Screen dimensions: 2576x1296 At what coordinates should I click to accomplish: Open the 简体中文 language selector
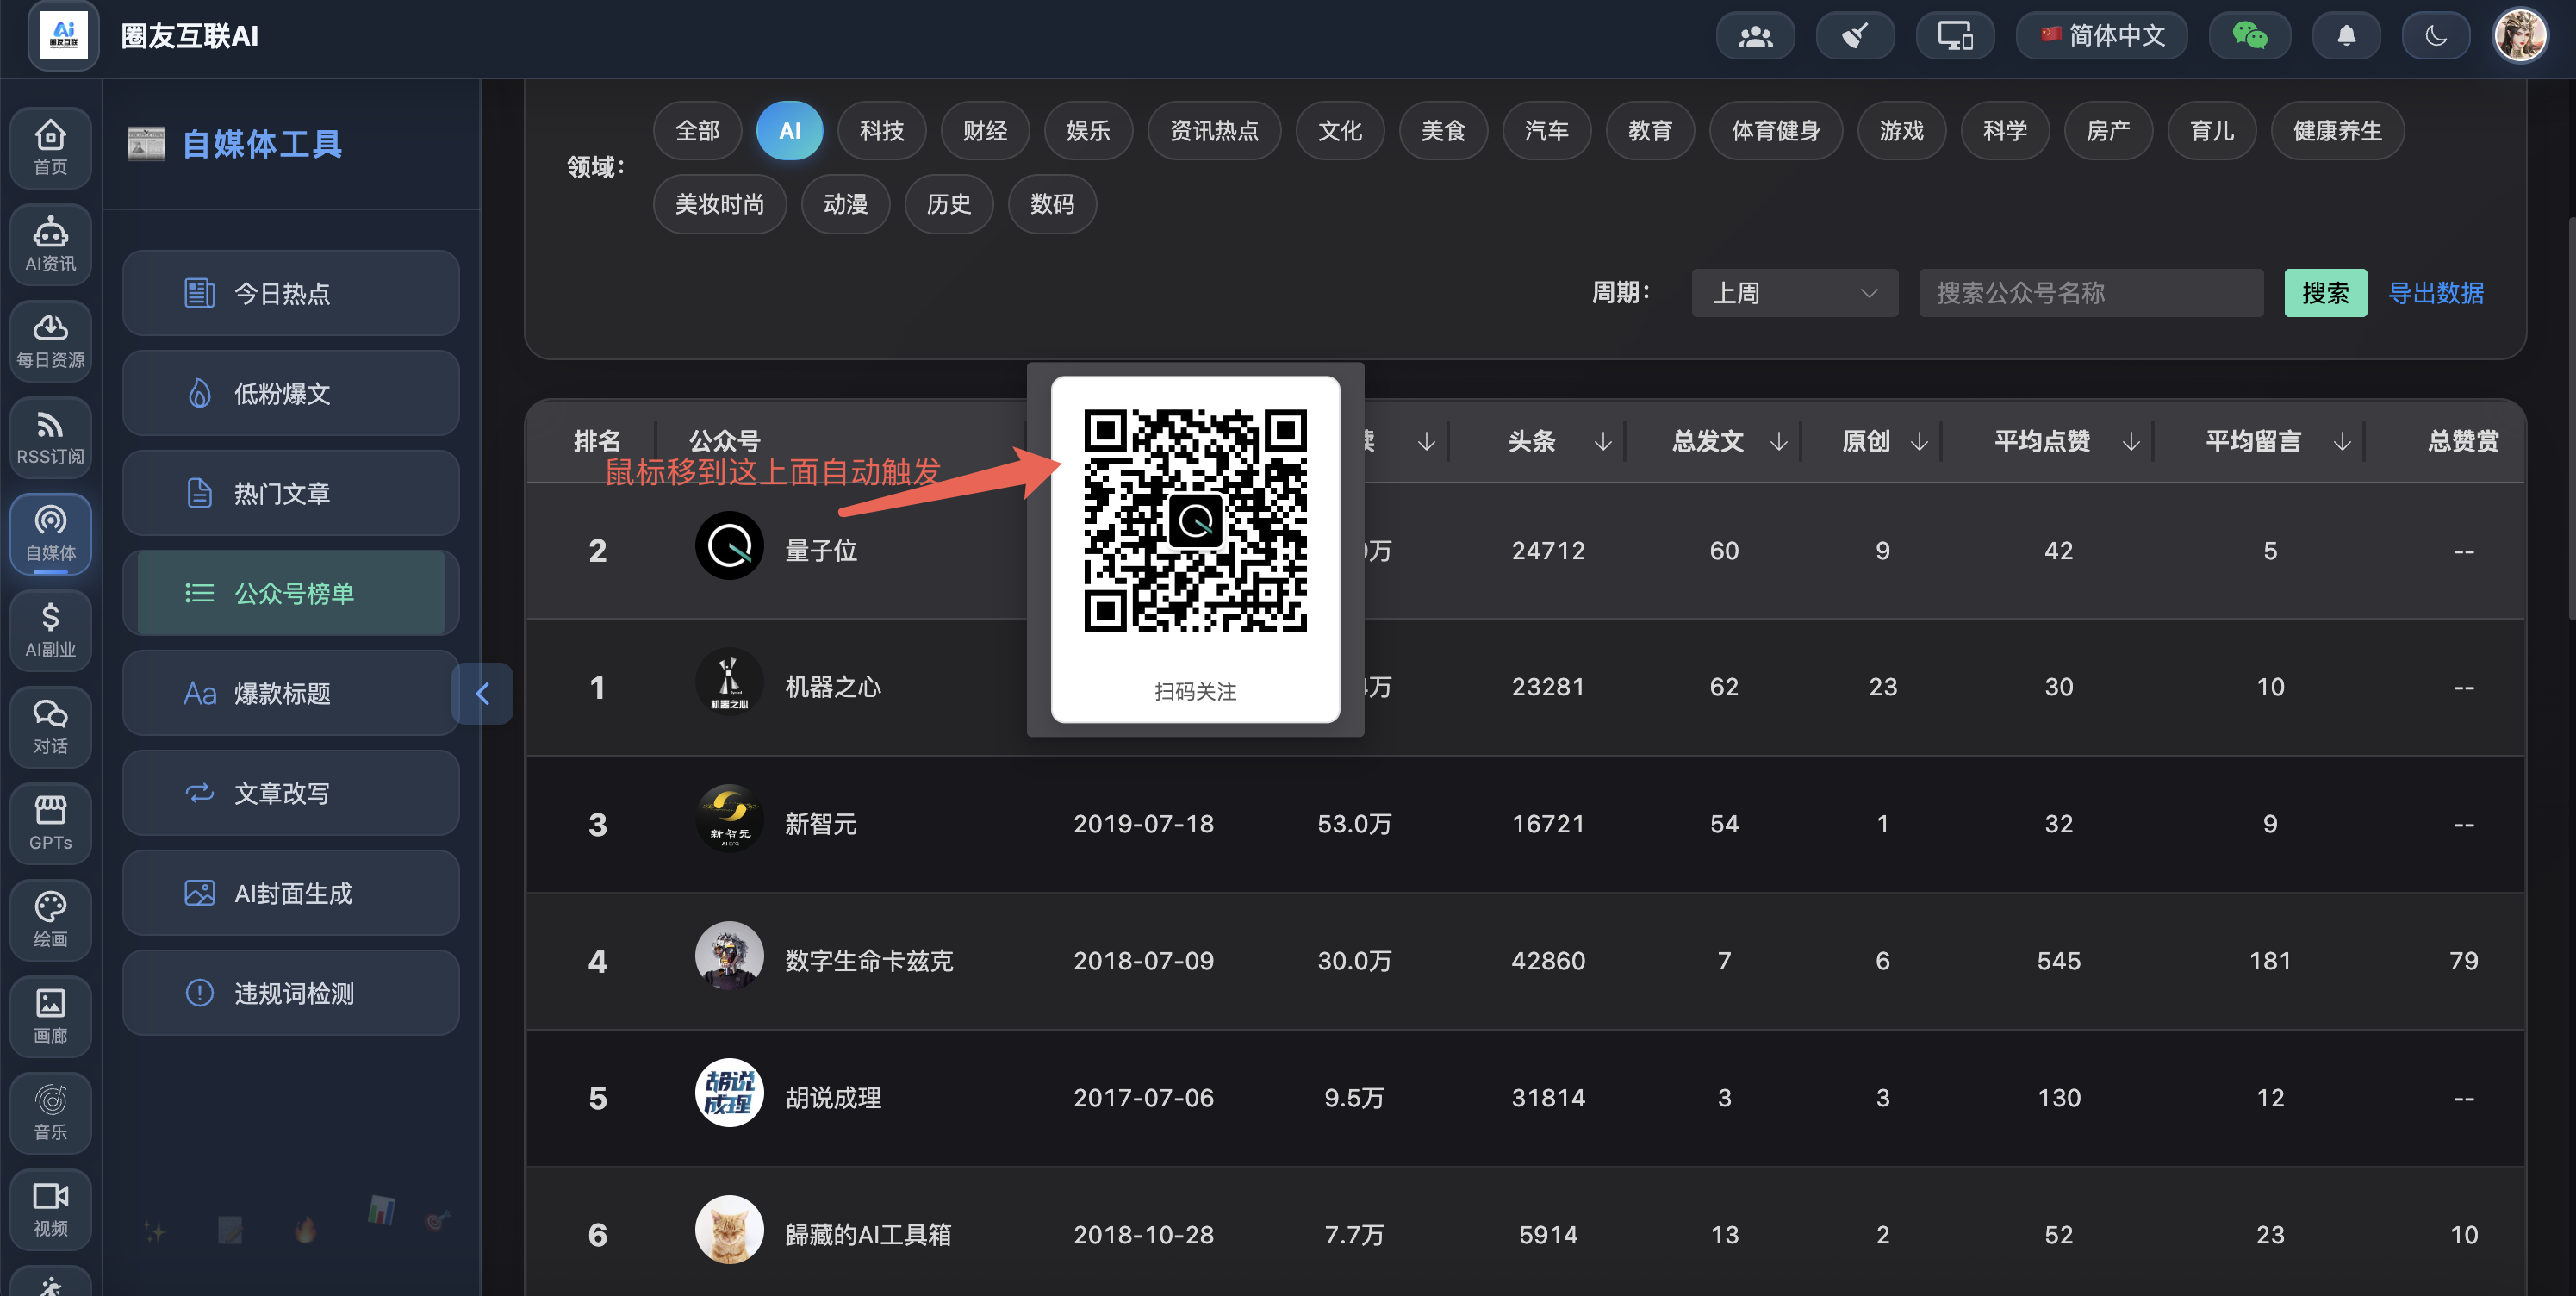pyautogui.click(x=2102, y=36)
